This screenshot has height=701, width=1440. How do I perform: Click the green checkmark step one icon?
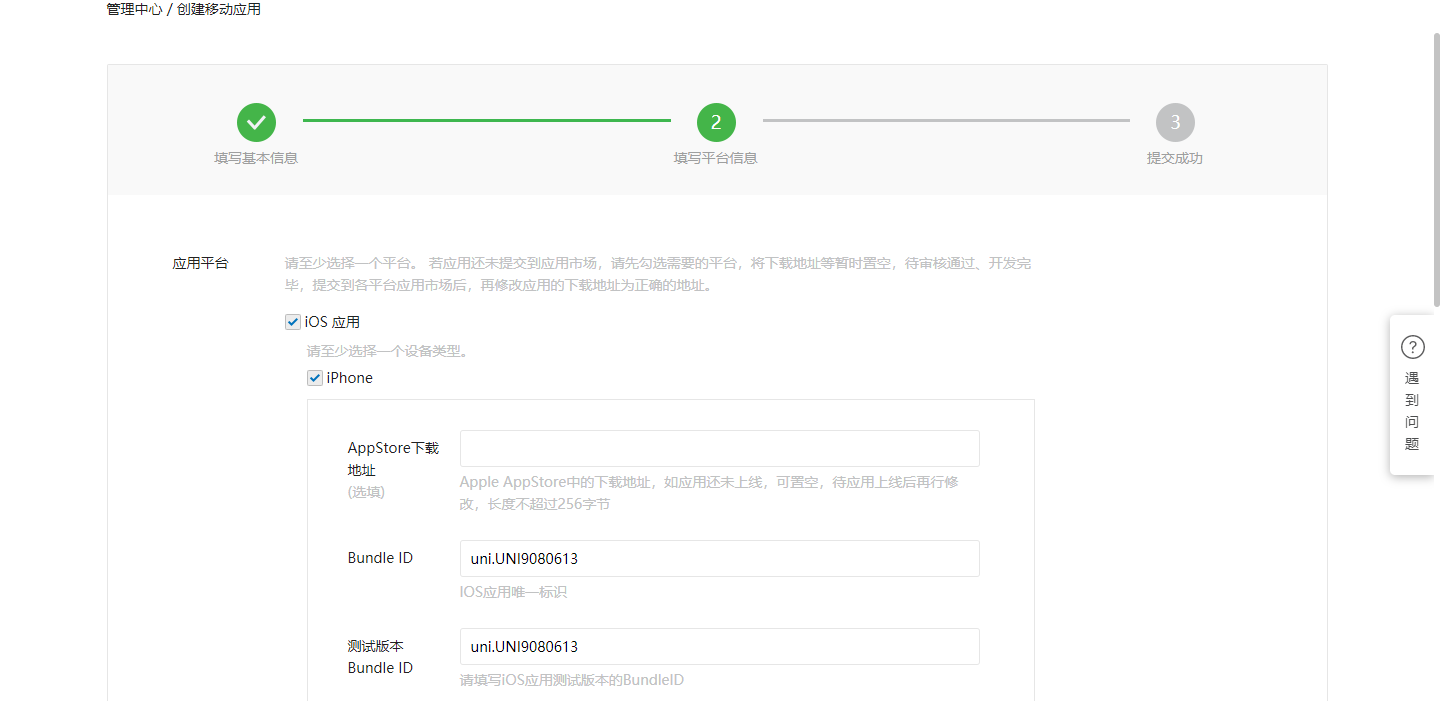(x=256, y=122)
